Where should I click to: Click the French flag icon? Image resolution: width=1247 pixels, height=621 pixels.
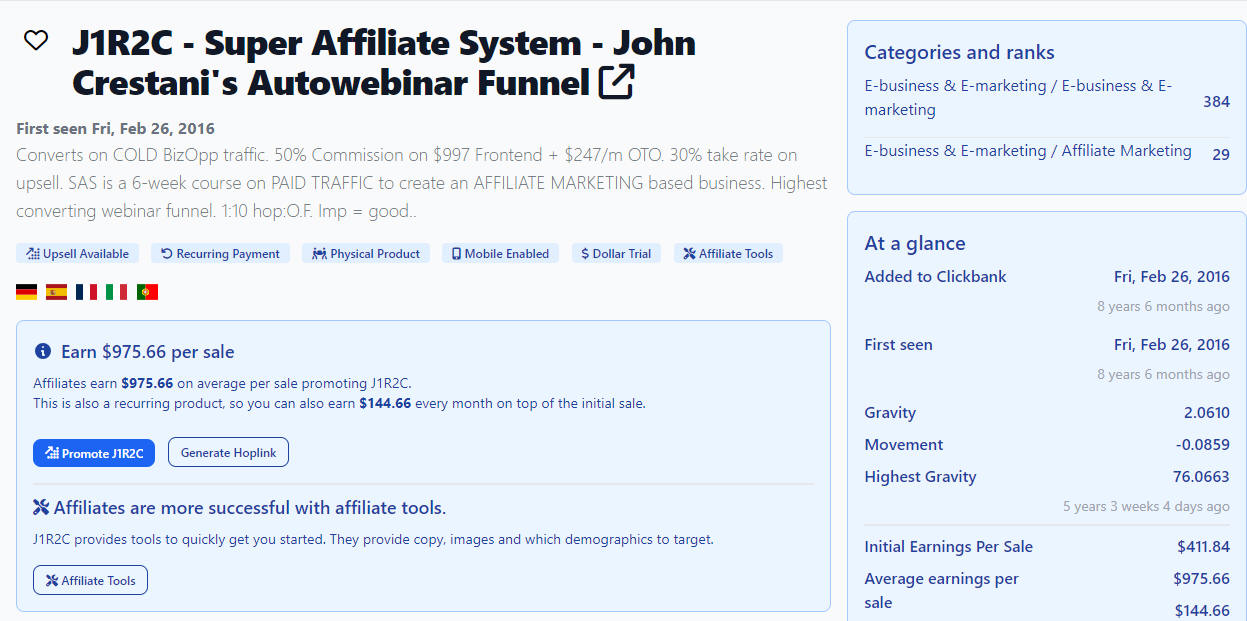[x=87, y=292]
